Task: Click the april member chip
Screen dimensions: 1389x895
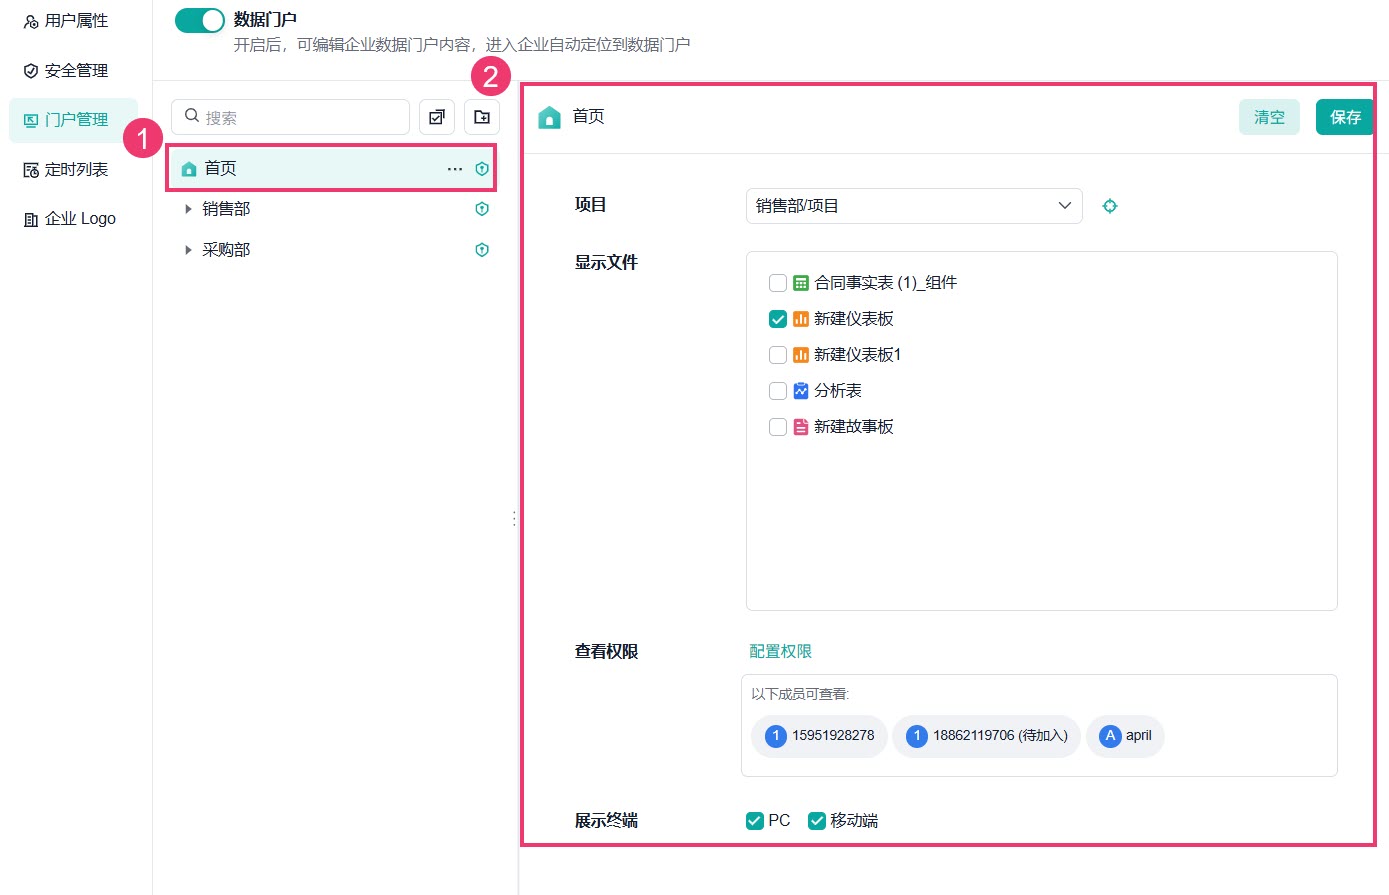Action: point(1126,736)
